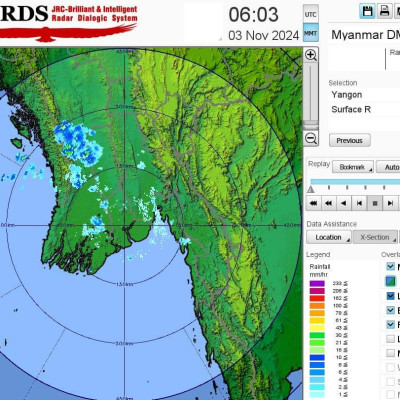Enable the first unchecked overlay checkbox
Viewport: 400px width, 400px height.
point(390,339)
